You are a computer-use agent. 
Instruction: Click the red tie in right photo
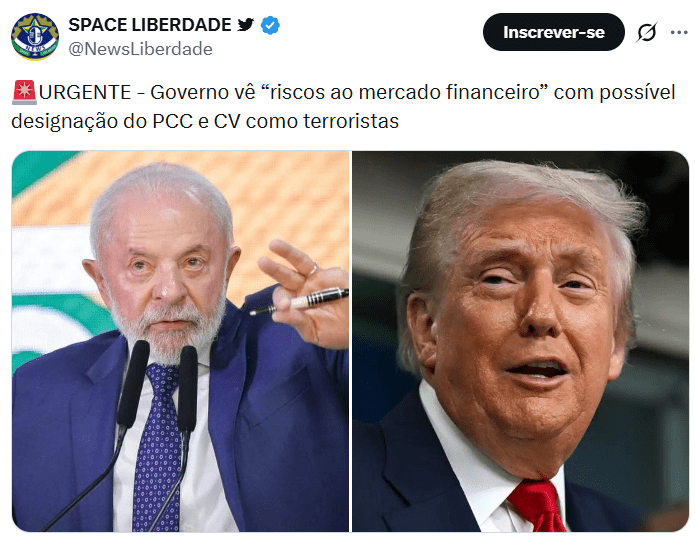tap(537, 506)
